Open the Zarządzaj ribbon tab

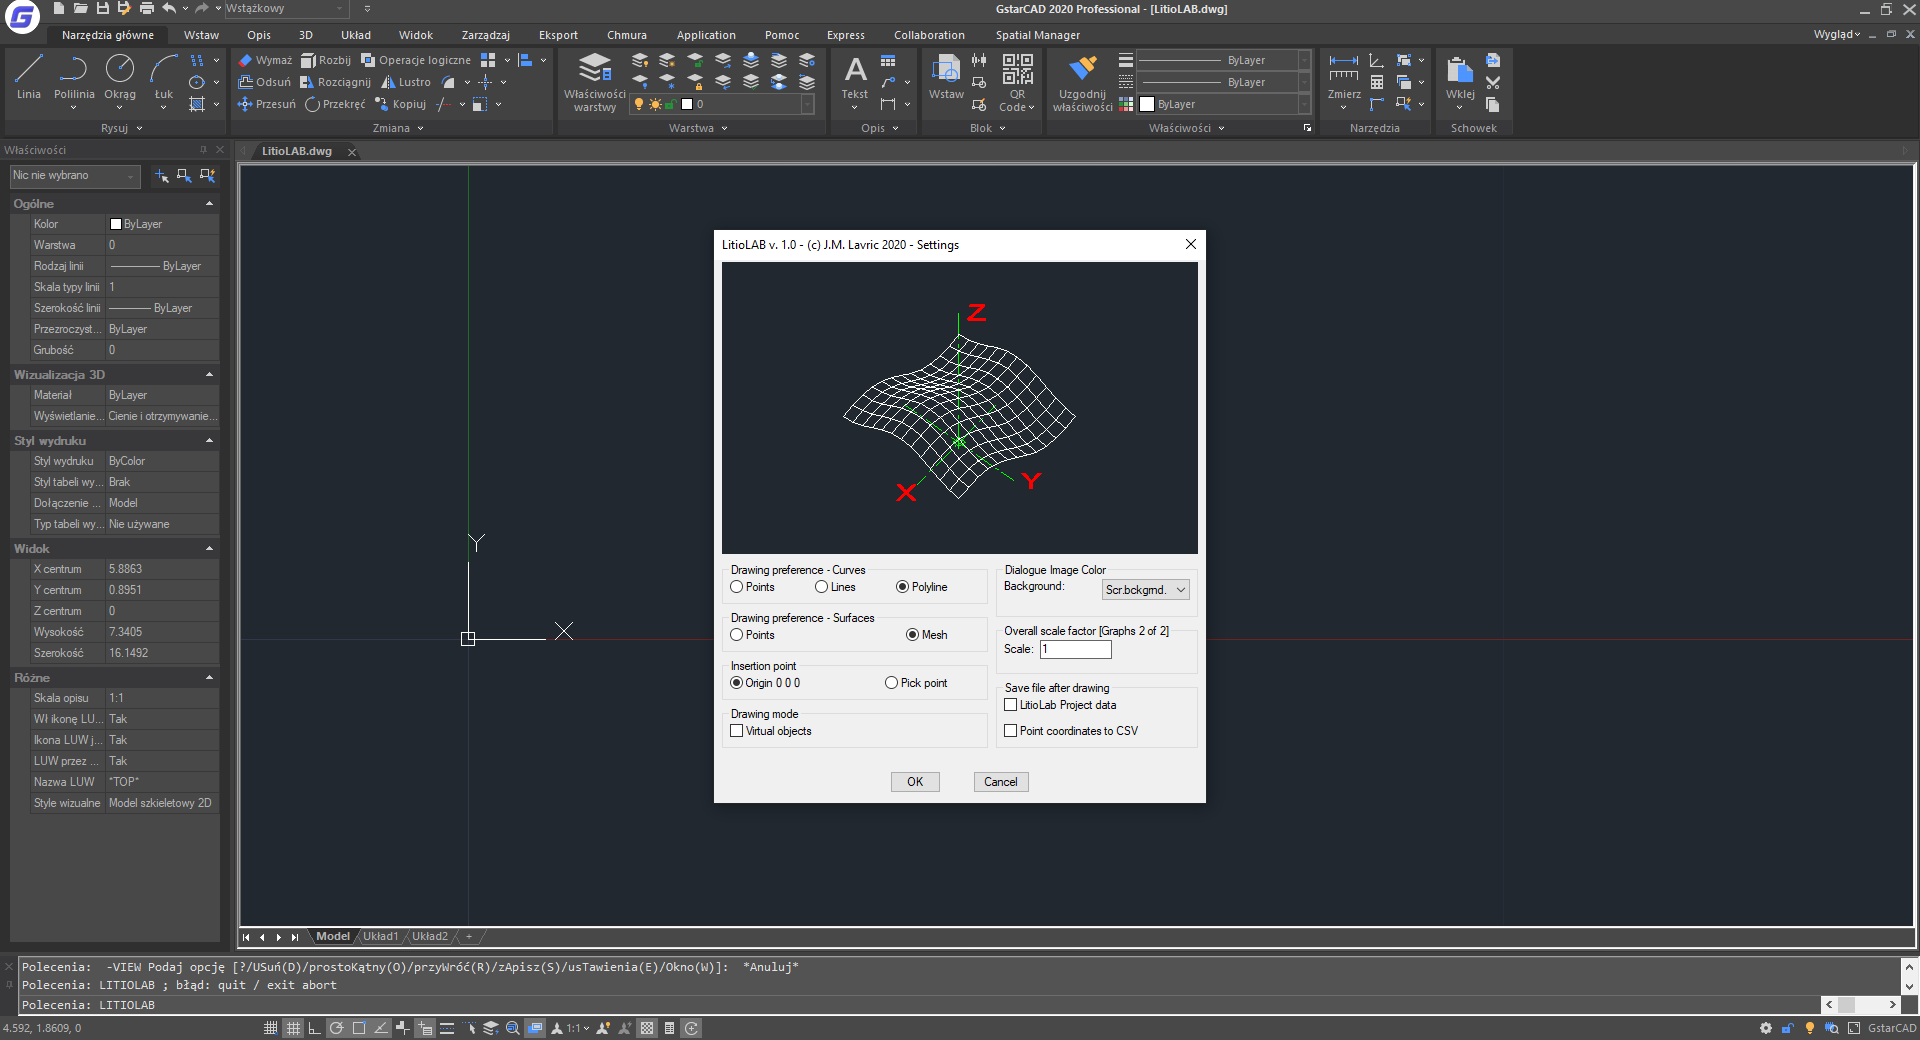(485, 35)
